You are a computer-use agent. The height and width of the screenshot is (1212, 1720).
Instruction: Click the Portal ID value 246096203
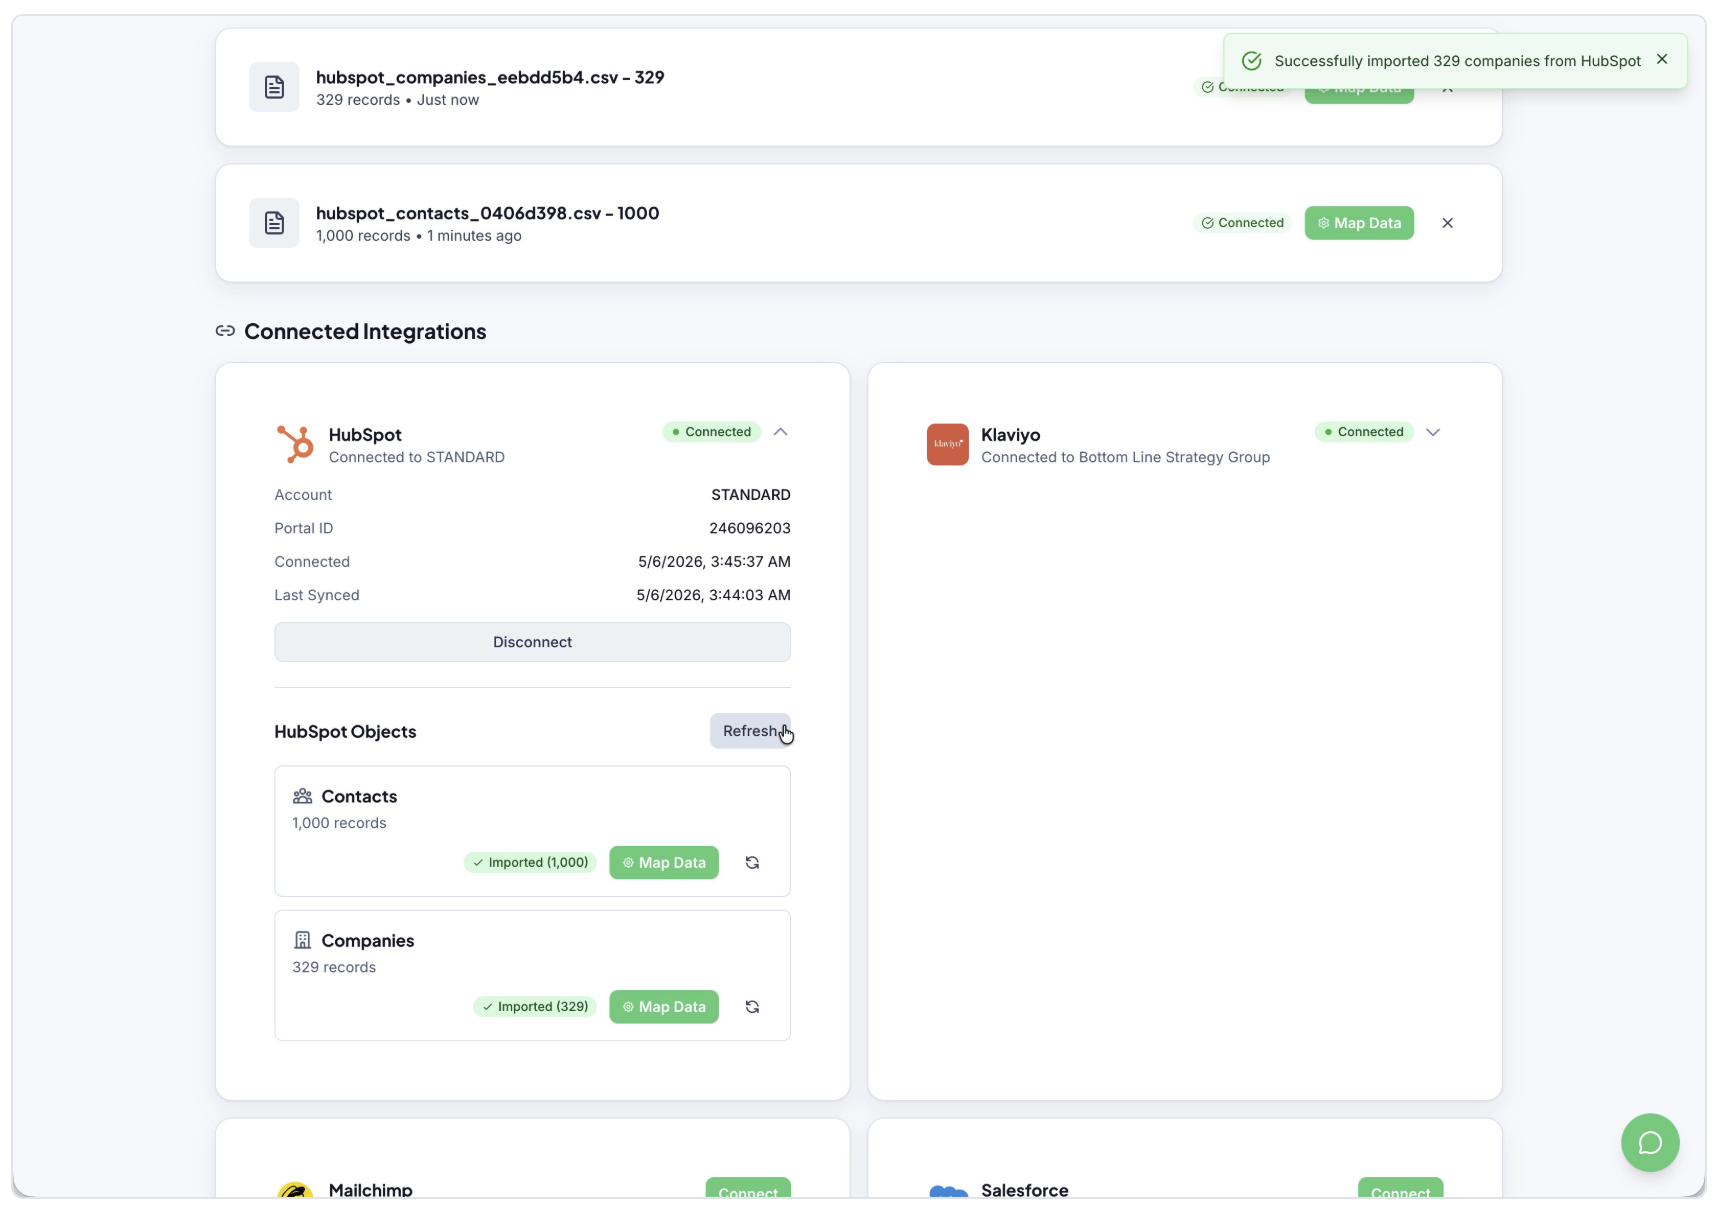tap(750, 528)
